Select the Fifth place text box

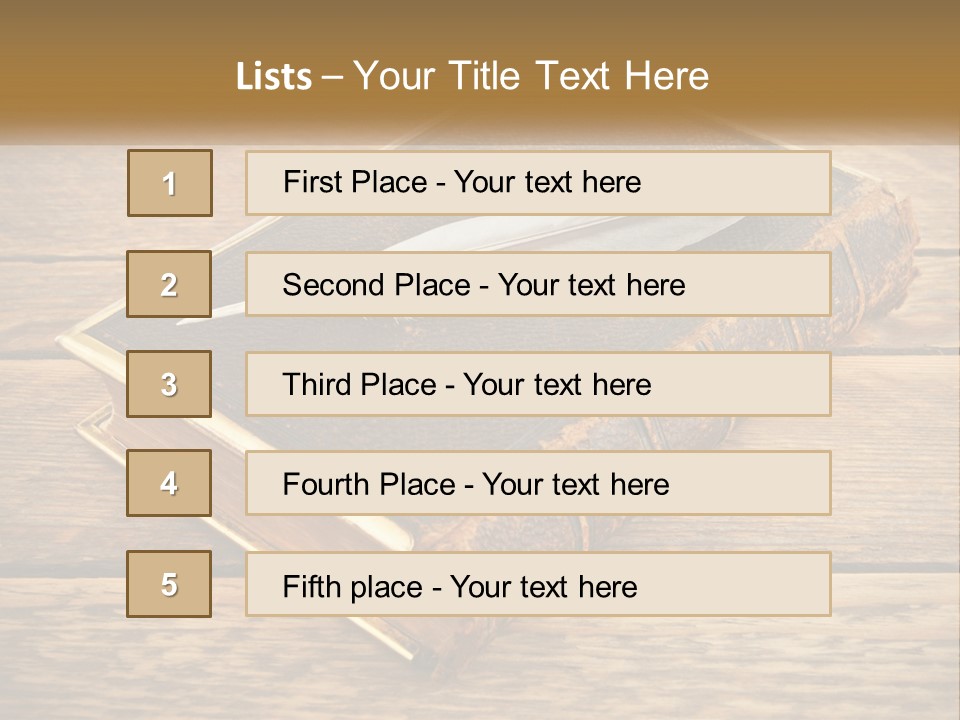538,584
